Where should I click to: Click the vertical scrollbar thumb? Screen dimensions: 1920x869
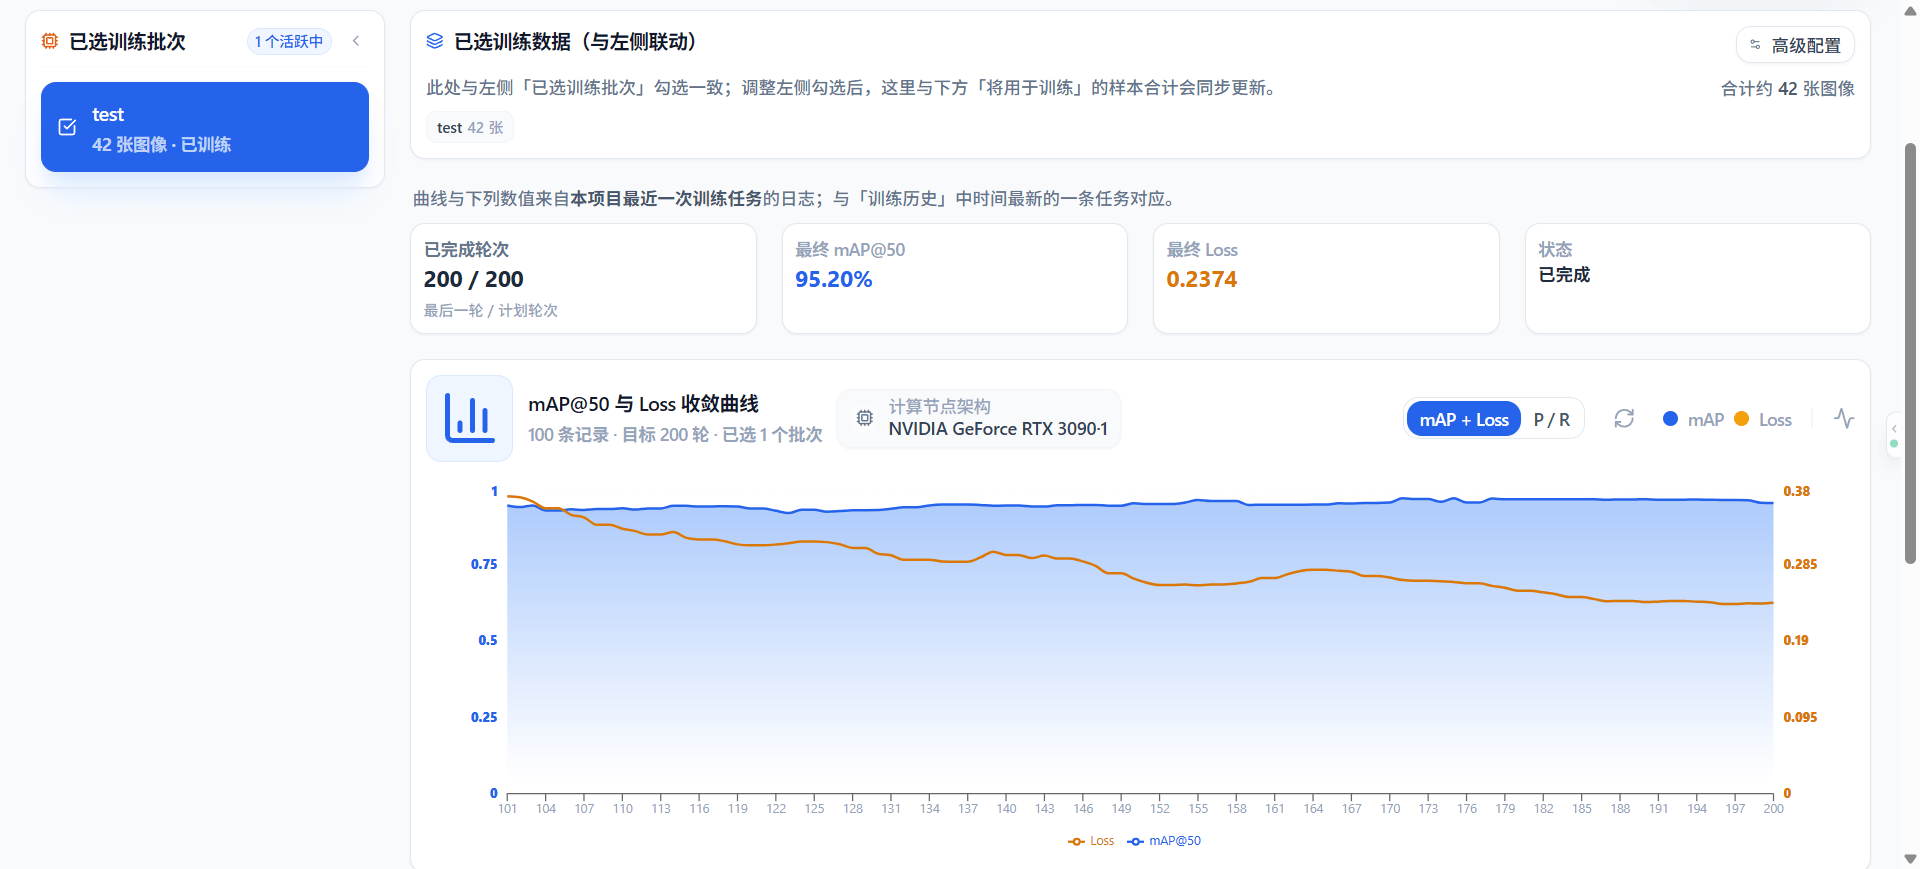tap(1910, 353)
